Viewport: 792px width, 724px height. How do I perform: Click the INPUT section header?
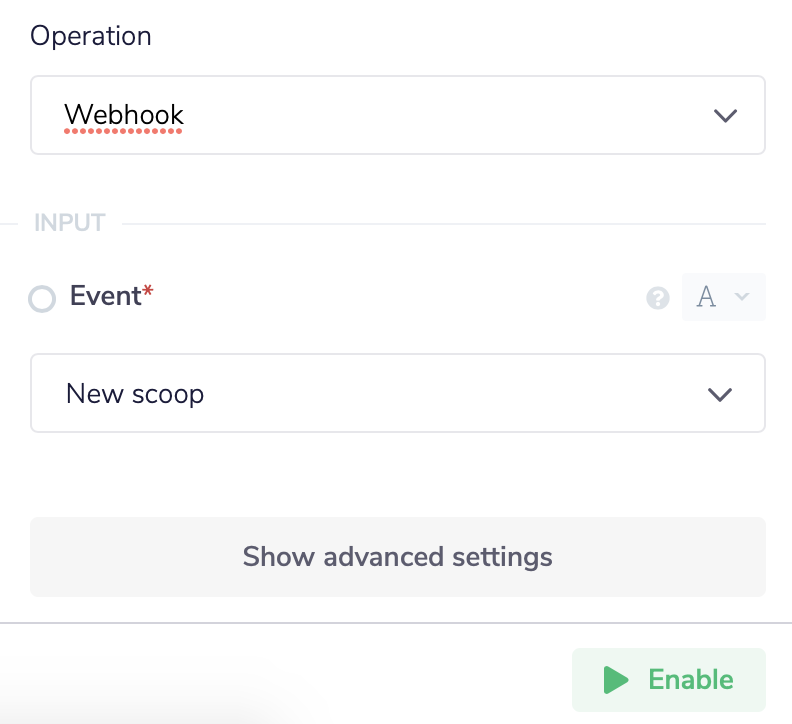tap(70, 223)
